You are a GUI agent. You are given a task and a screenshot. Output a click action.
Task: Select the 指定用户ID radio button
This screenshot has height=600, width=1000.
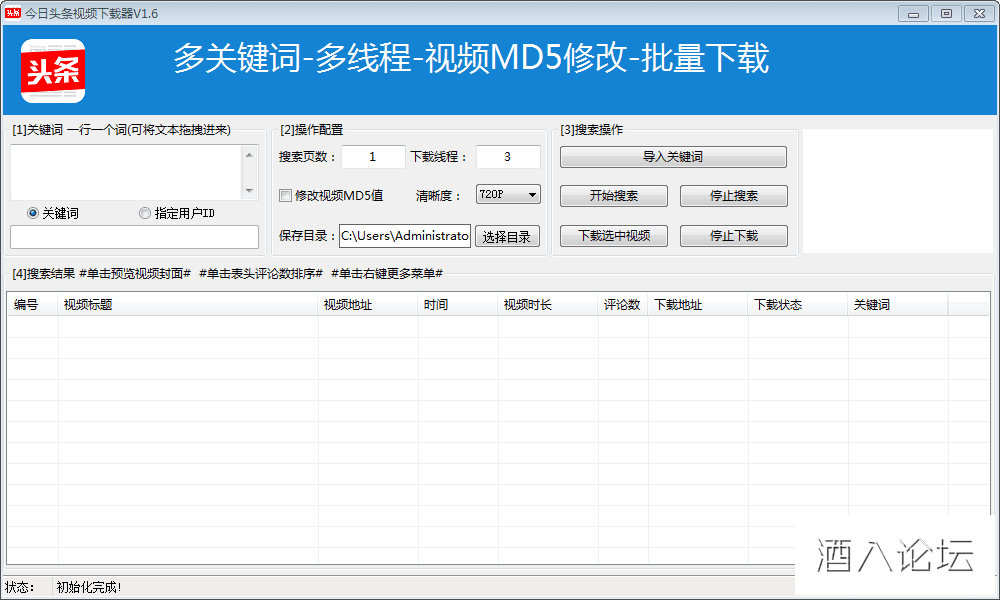(145, 213)
